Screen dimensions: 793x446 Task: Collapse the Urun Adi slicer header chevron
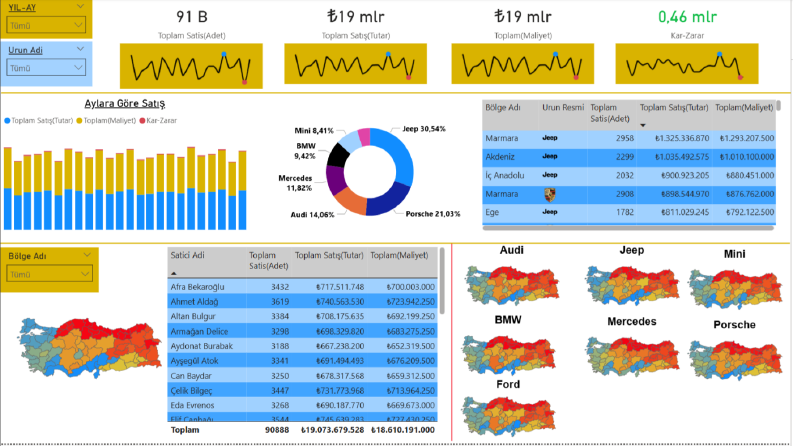pos(80,49)
